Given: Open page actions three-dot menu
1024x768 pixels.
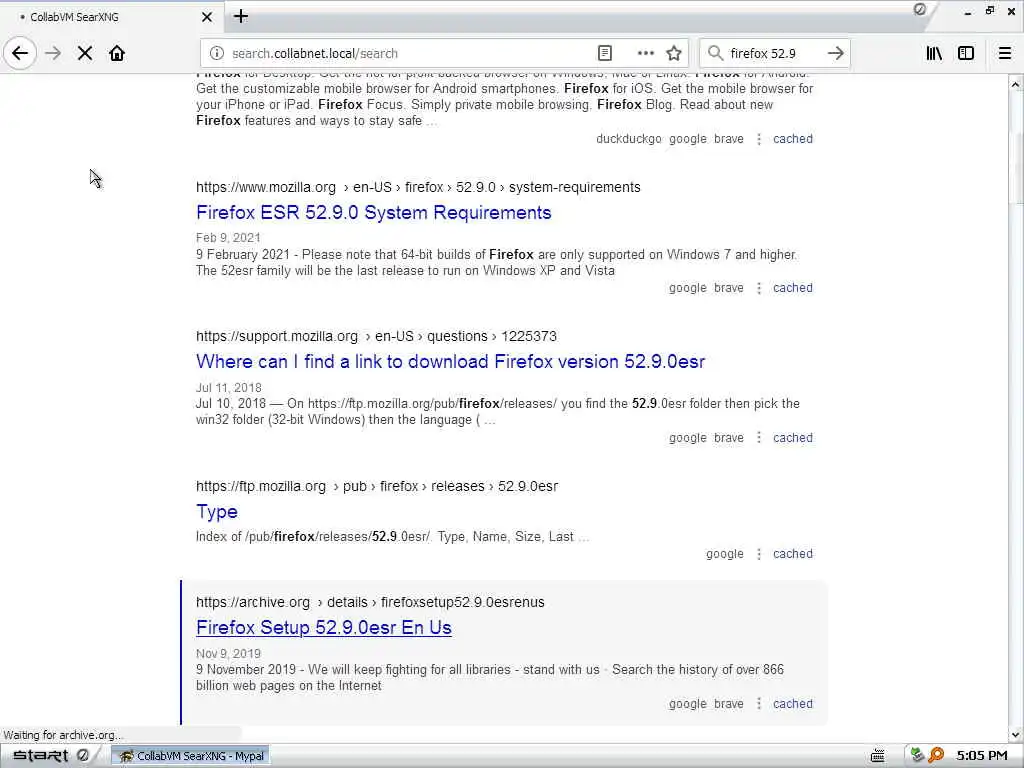Looking at the screenshot, I should pyautogui.click(x=645, y=53).
